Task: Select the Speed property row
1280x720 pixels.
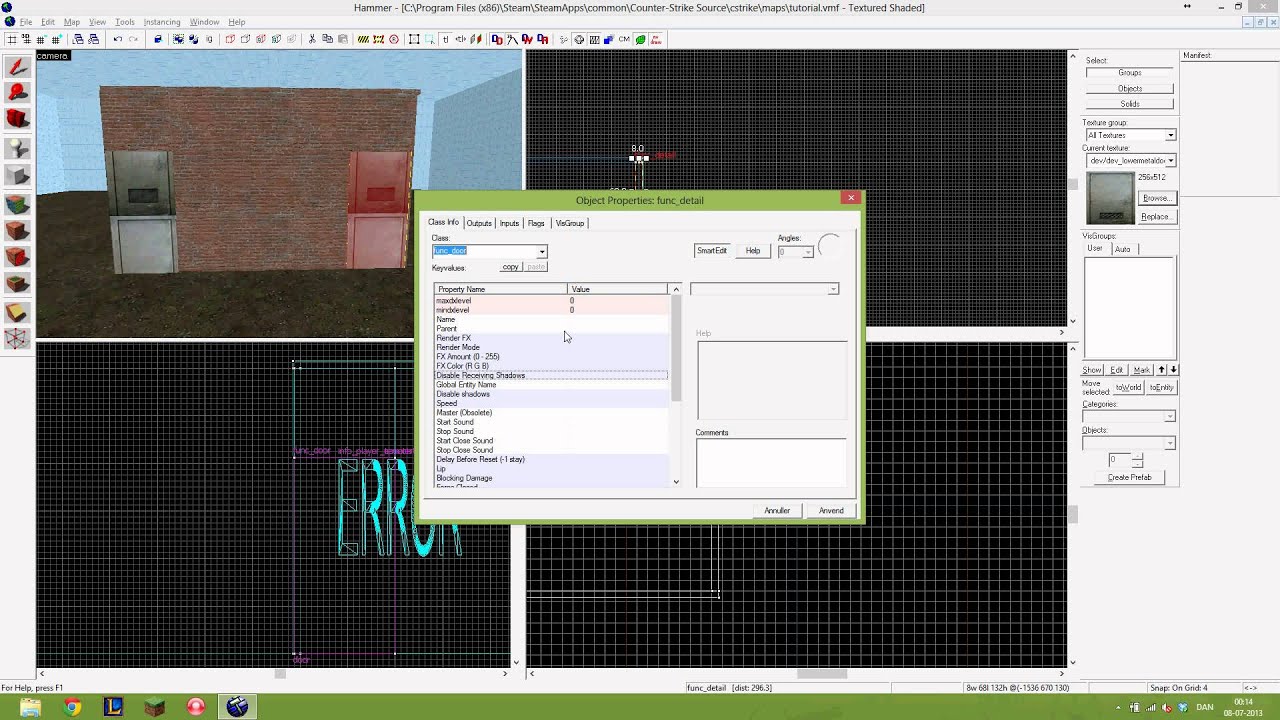Action: pos(551,403)
